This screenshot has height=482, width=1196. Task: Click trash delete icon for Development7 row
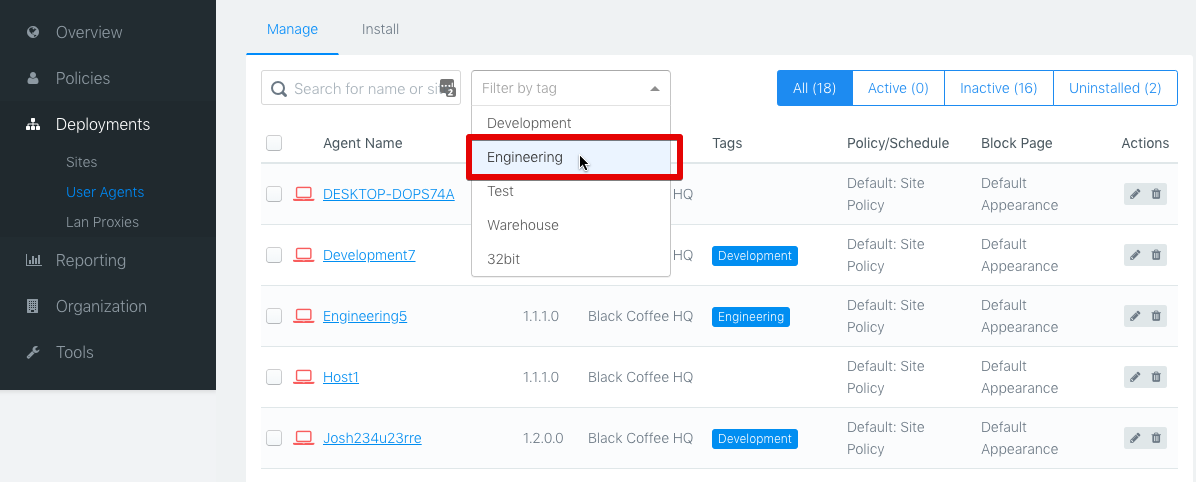(1156, 255)
